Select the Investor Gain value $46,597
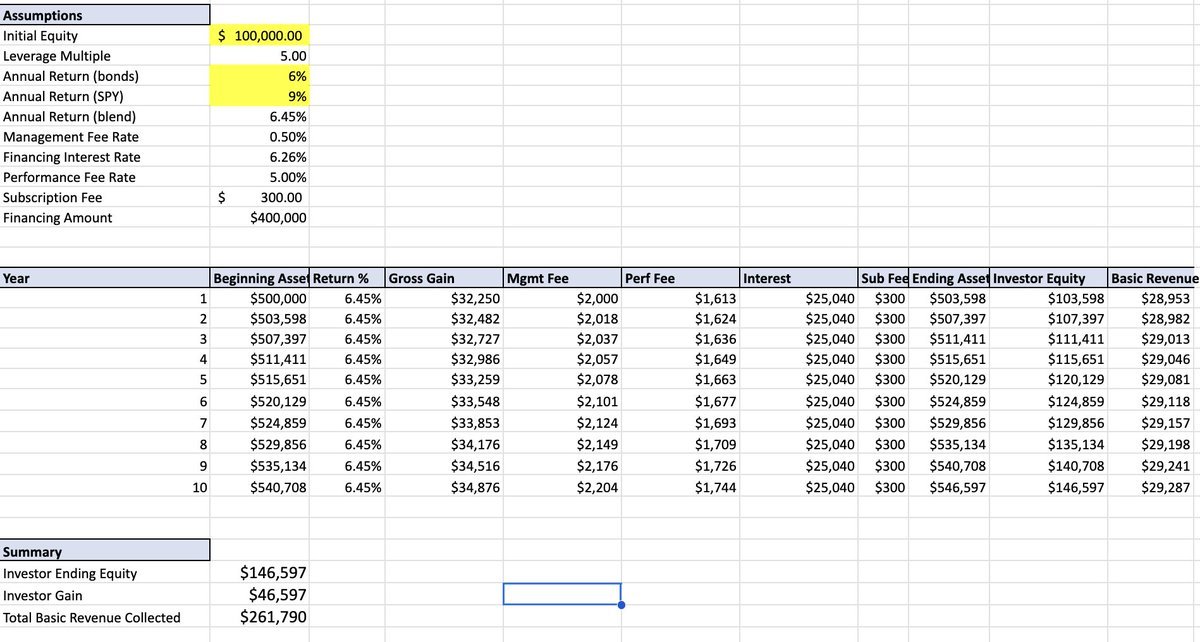The width and height of the screenshot is (1200, 642). [x=260, y=595]
